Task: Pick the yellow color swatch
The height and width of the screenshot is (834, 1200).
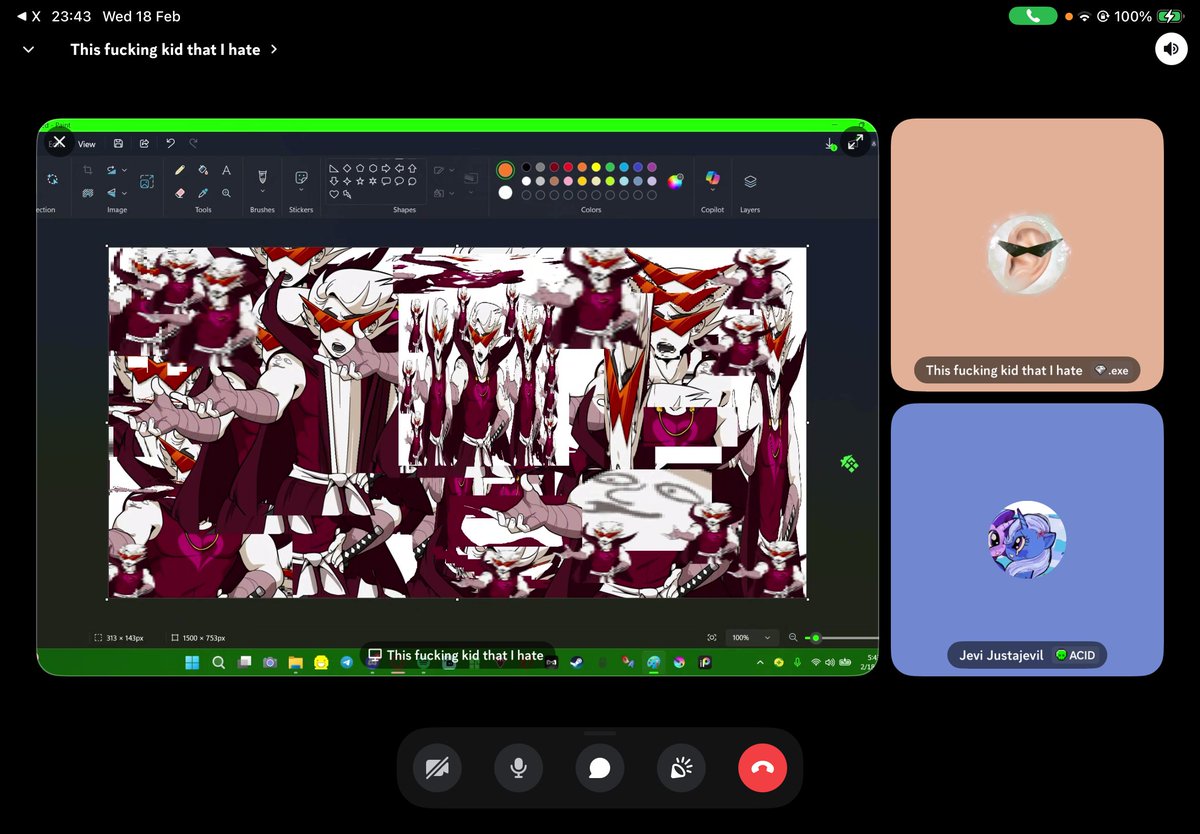Action: (x=596, y=167)
